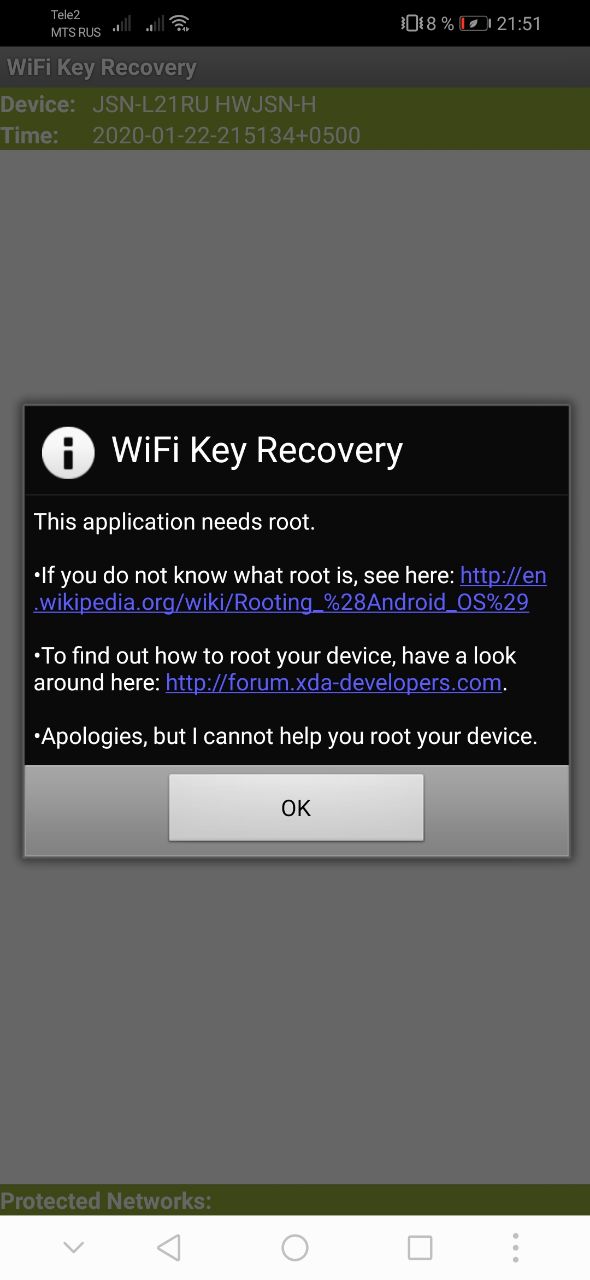Select the Time 2020-01-22 row
Image resolution: width=590 pixels, height=1280 pixels.
coord(295,135)
